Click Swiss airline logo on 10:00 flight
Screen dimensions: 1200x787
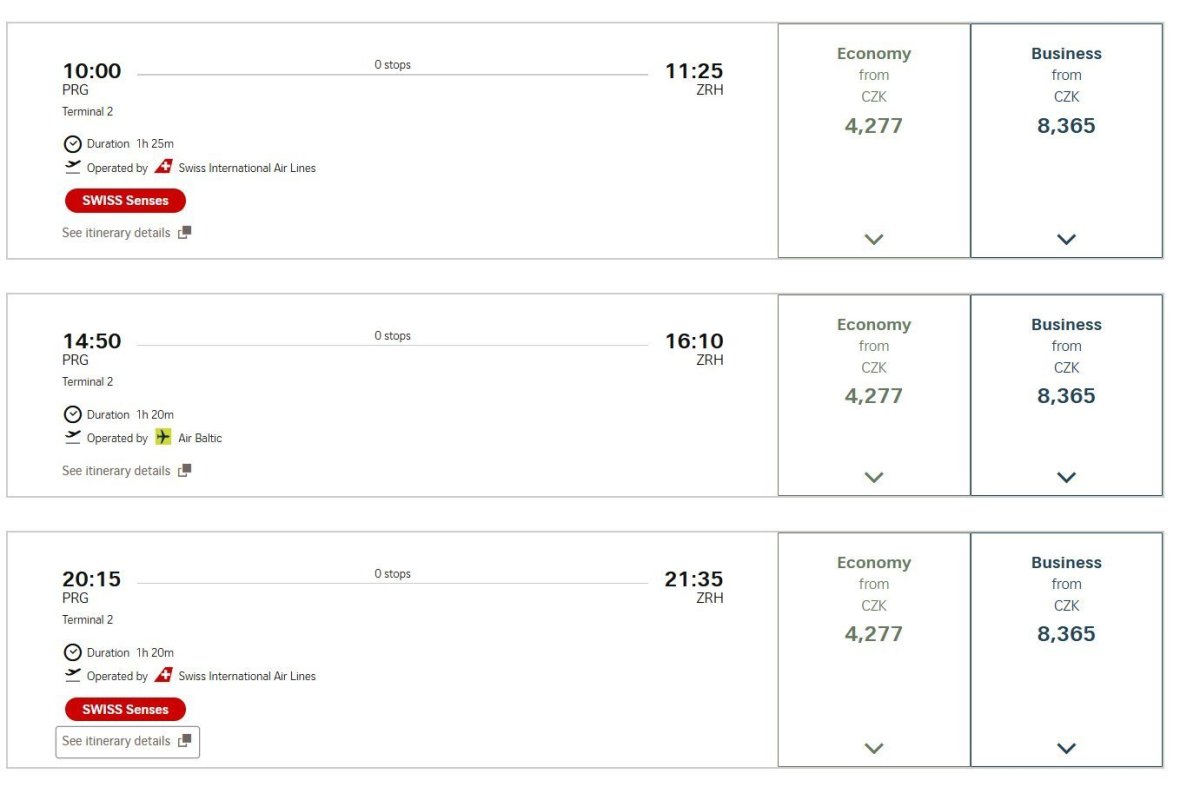click(164, 168)
